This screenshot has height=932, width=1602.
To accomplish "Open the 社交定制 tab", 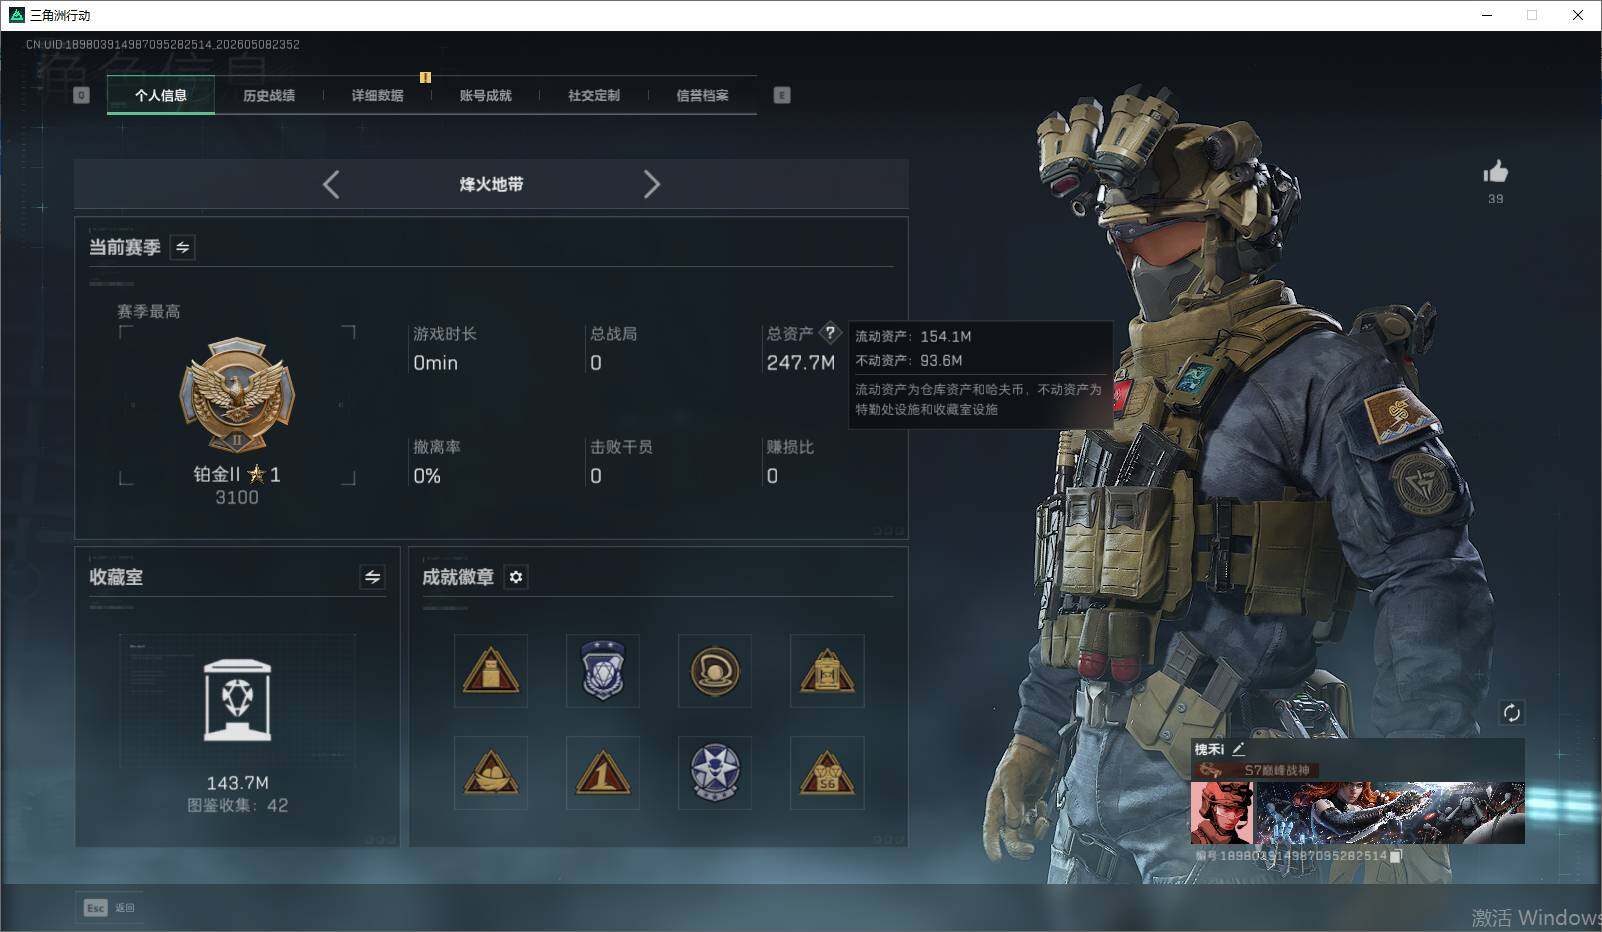I will coord(594,95).
